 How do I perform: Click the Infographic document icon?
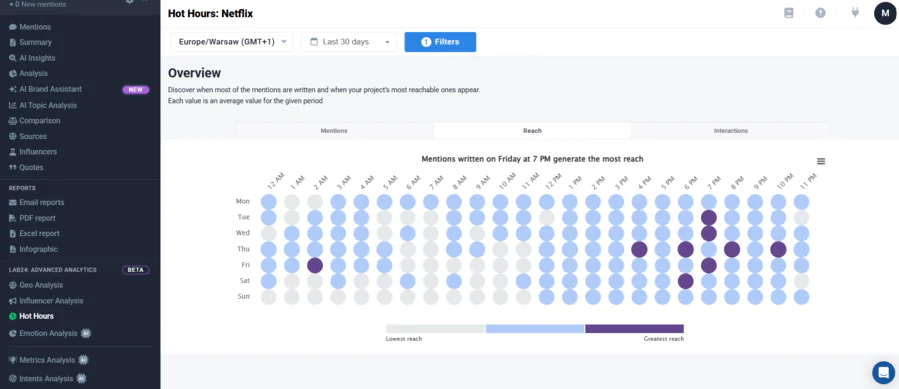pos(13,249)
